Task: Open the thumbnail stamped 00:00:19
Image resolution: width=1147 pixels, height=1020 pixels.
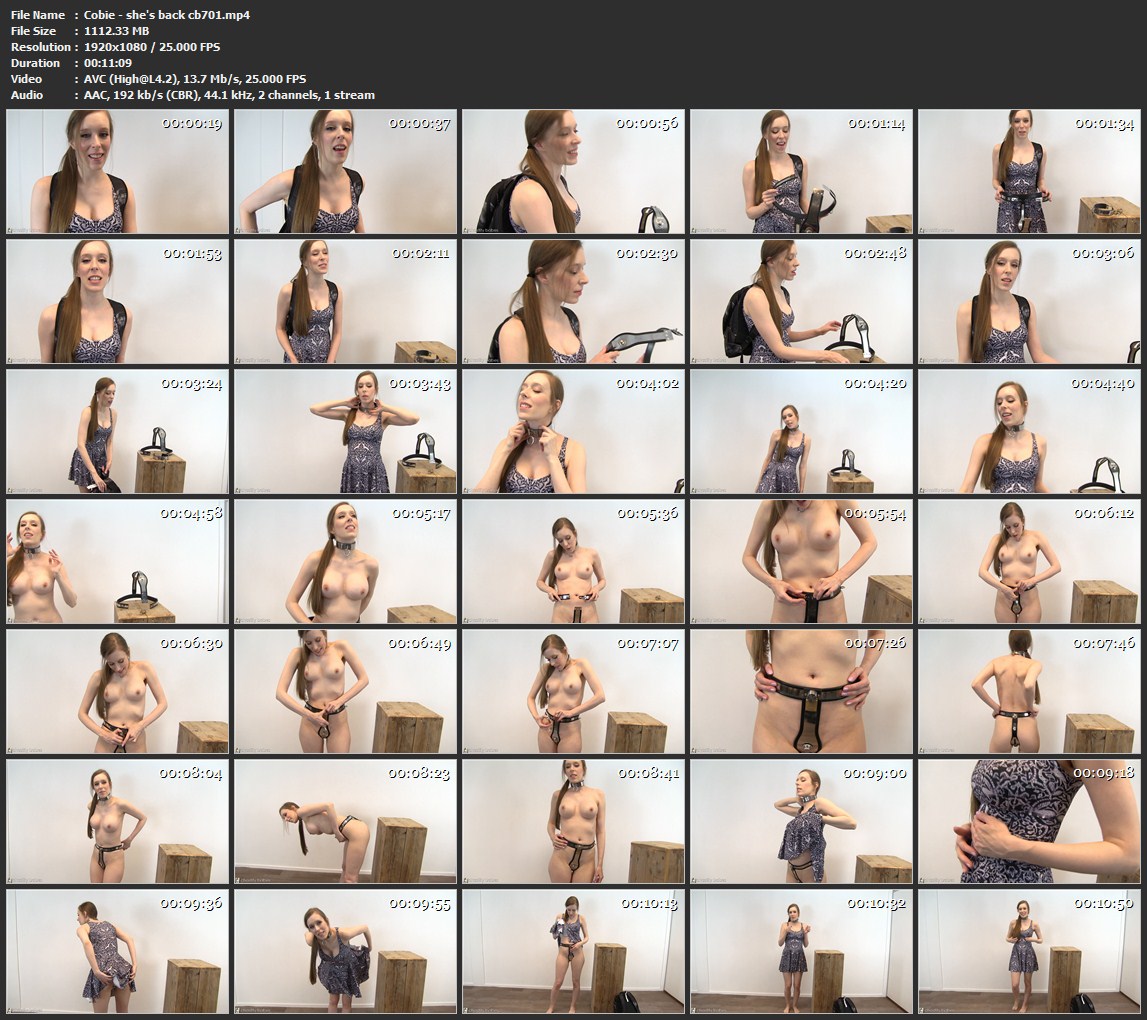Action: pos(117,172)
